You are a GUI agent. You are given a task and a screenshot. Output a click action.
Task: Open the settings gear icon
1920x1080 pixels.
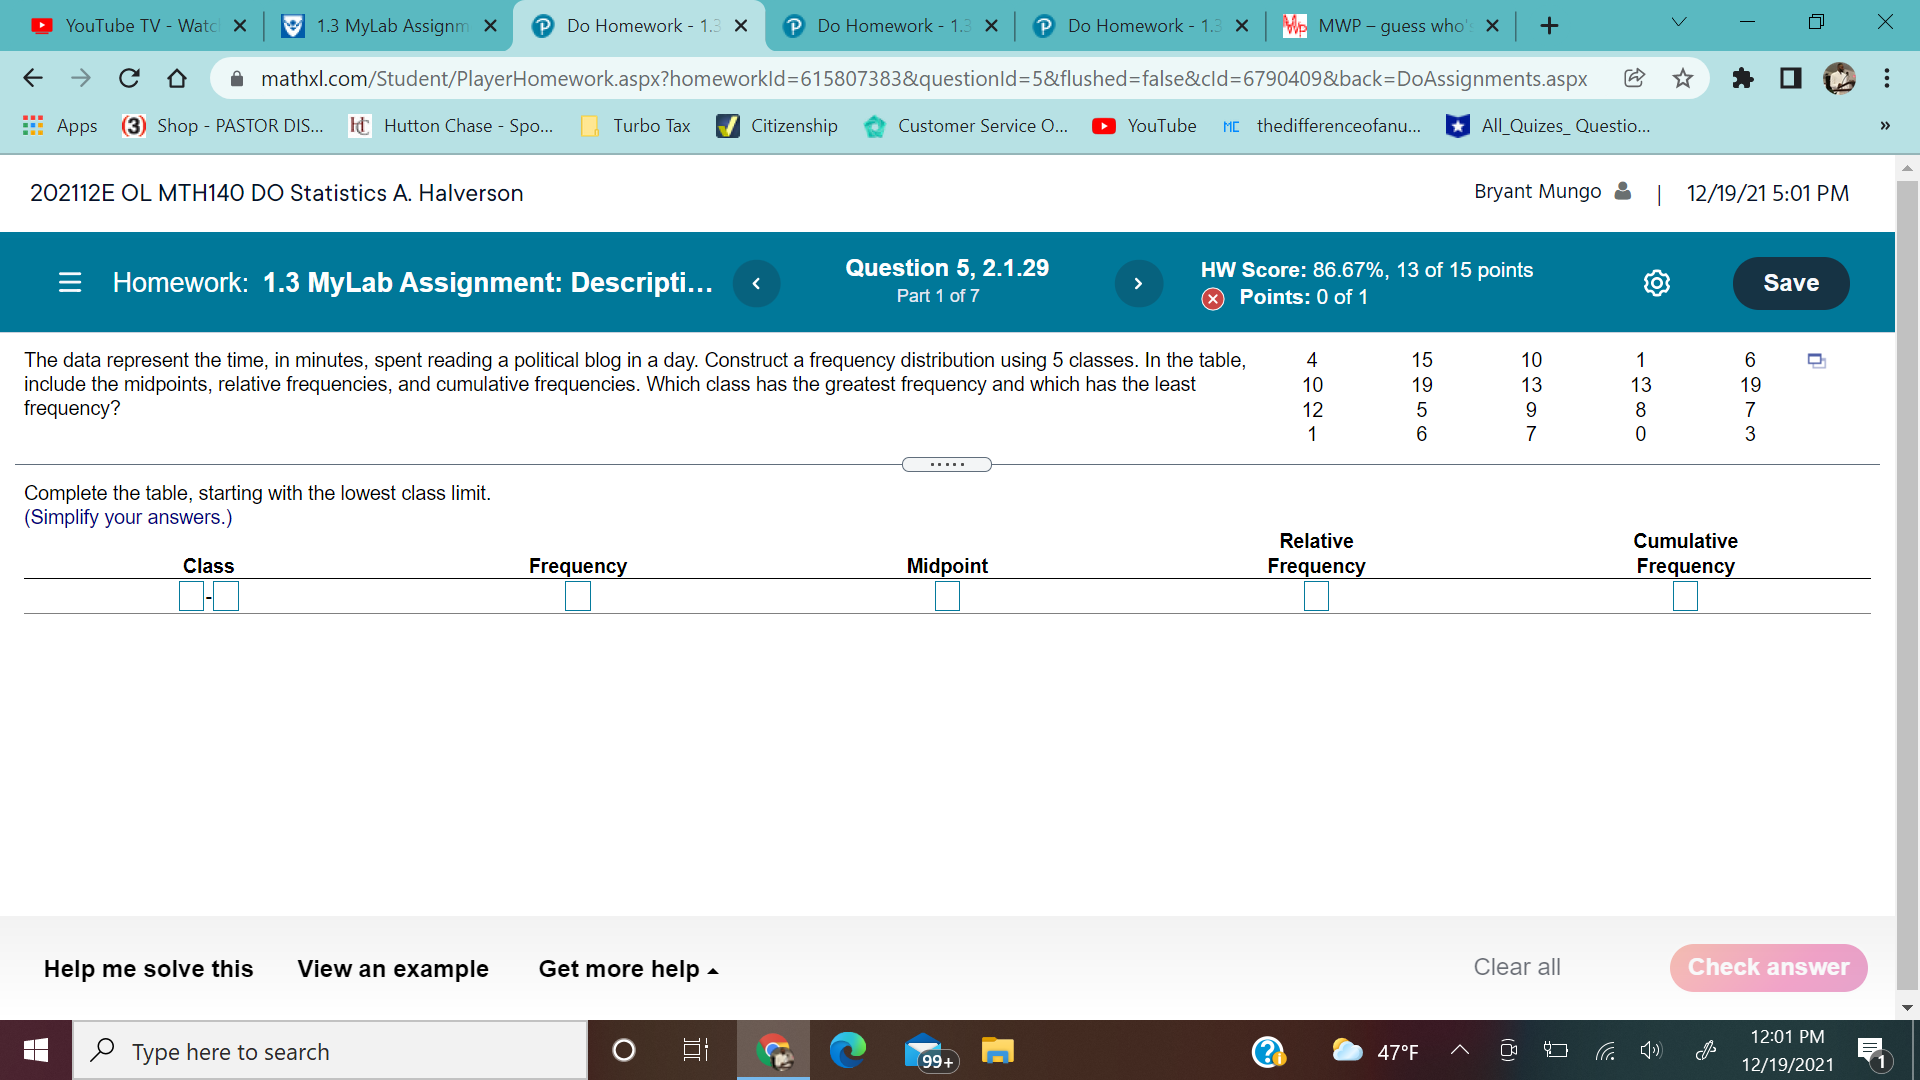pos(1656,283)
